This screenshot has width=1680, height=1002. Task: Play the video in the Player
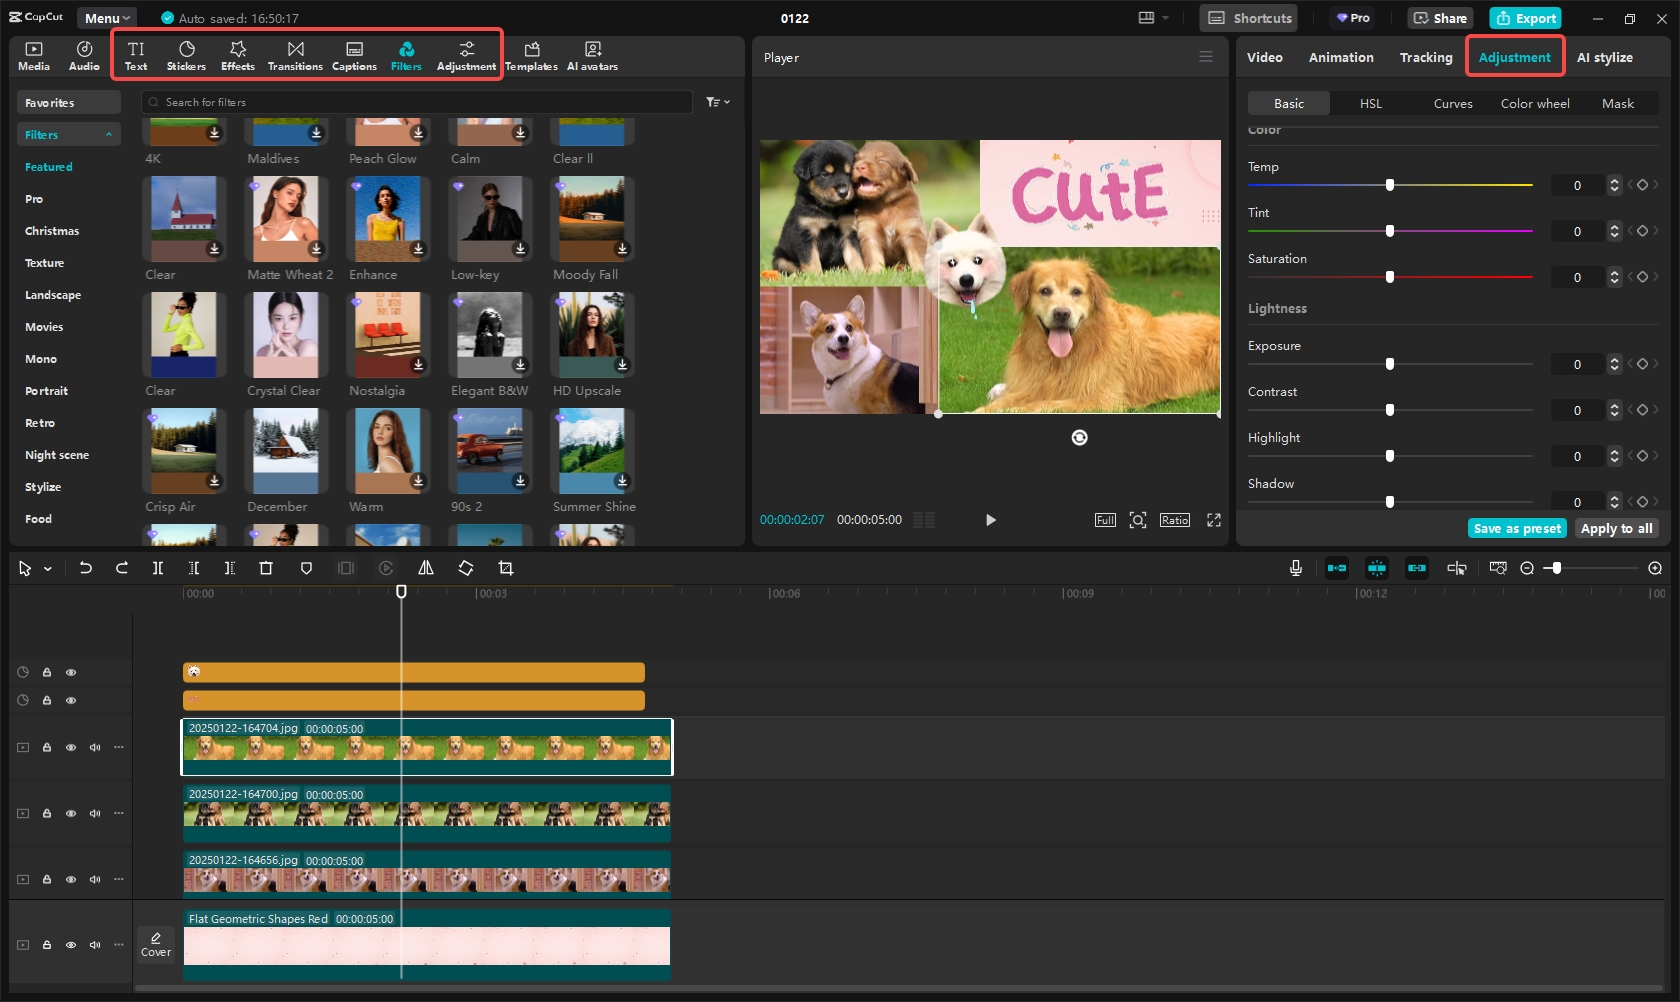tap(990, 520)
